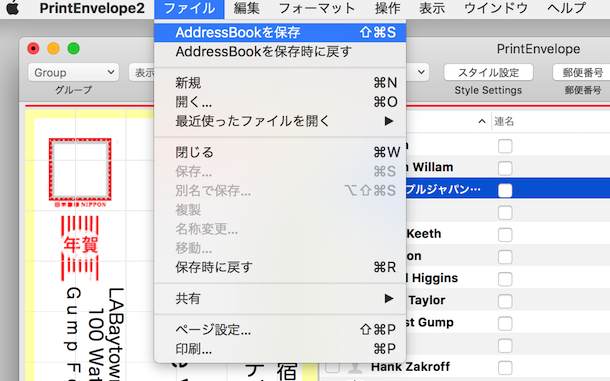The width and height of the screenshot is (610, 381).
Task: Check 連名 box for Higgins row
Action: tap(505, 279)
